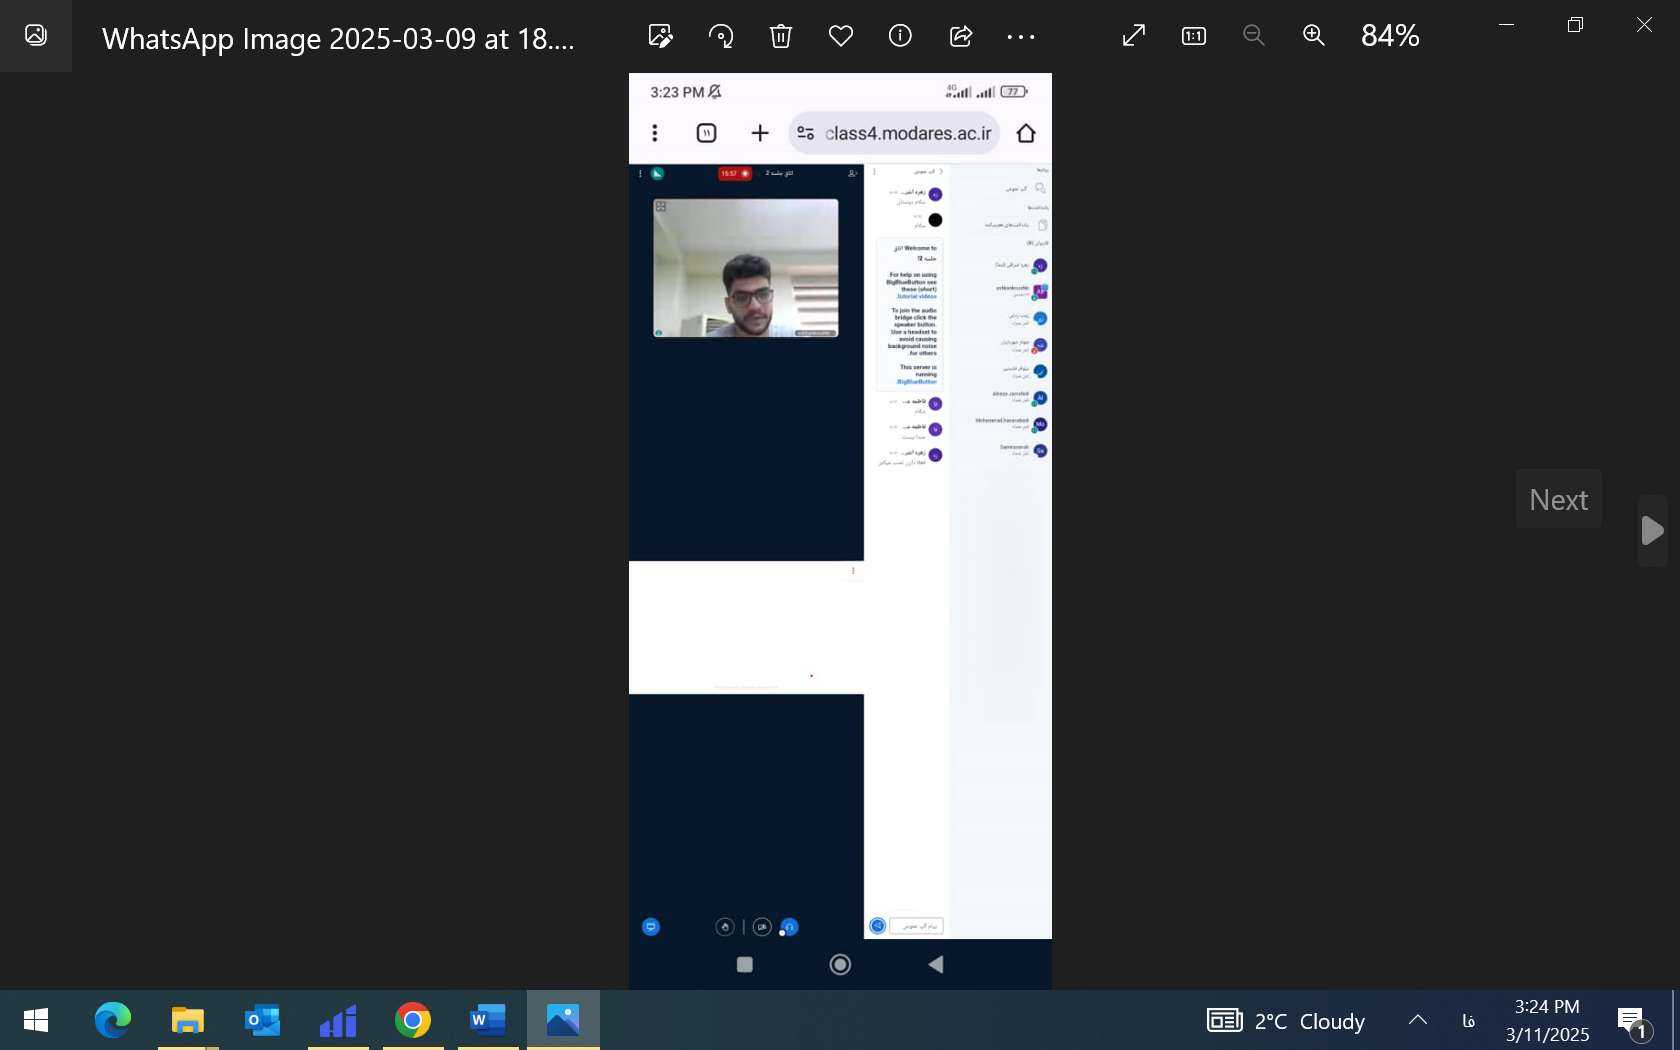
Task: Click the Photos app icon in the title bar
Action: [36, 36]
